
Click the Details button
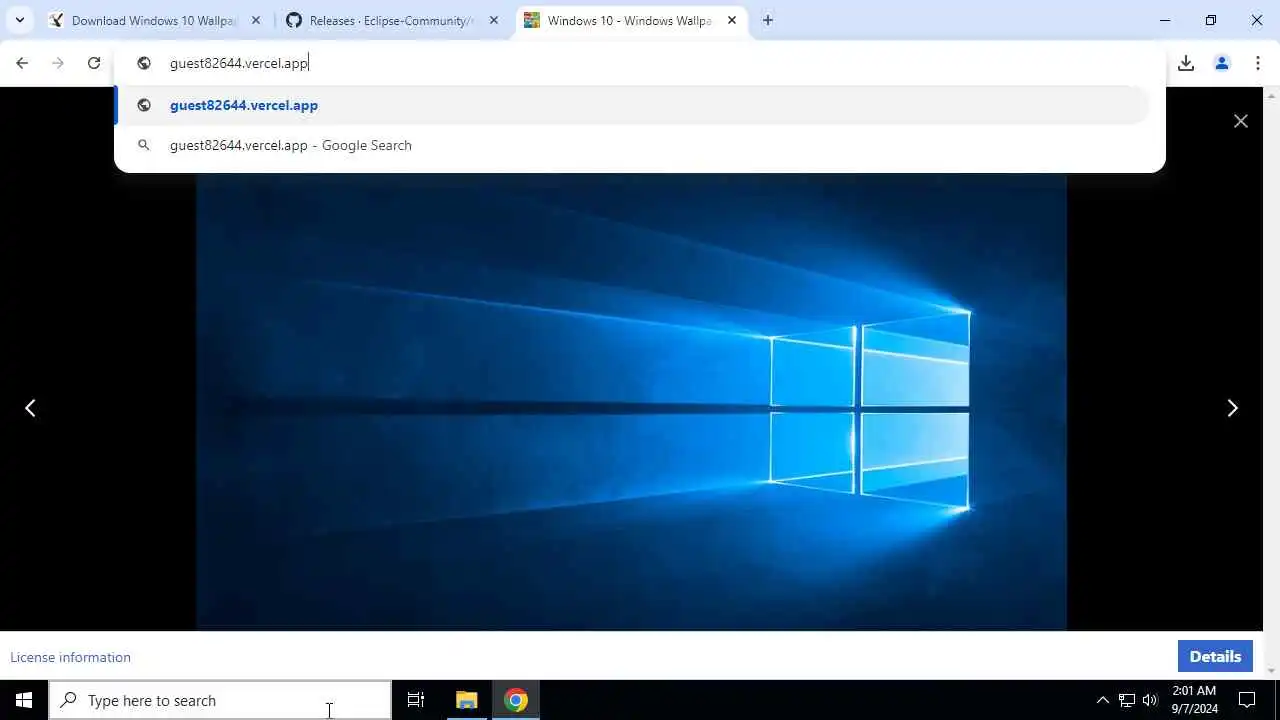1215,657
